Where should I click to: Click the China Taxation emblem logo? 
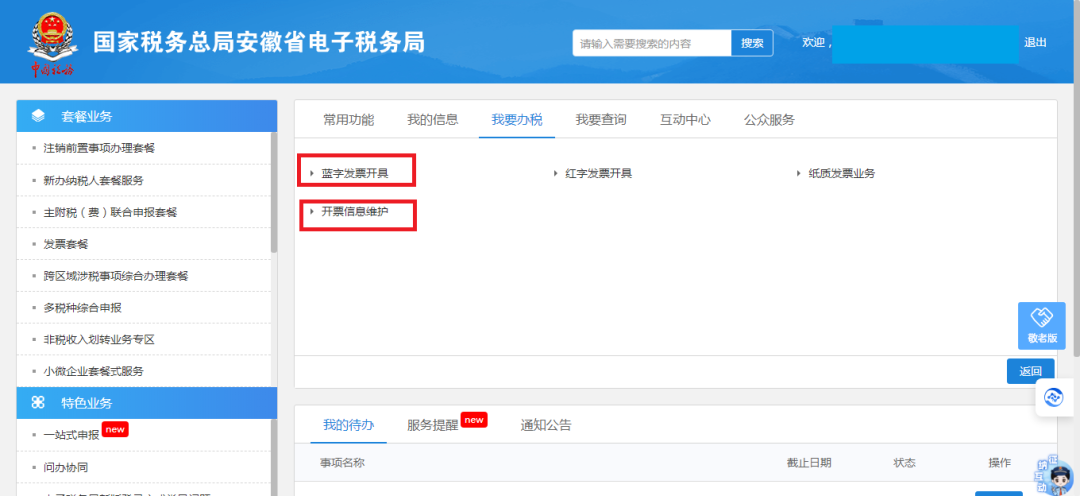click(52, 42)
